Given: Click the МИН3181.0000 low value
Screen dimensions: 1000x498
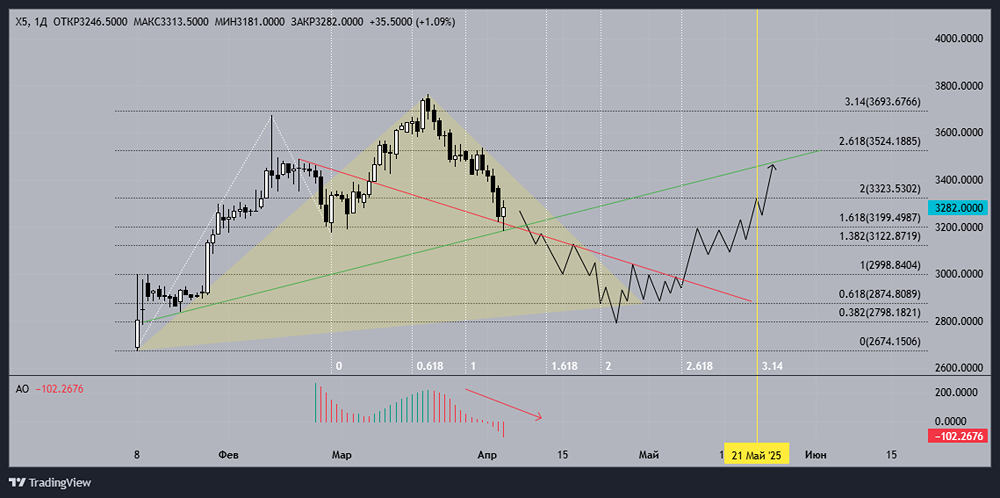Looking at the screenshot, I should [x=249, y=22].
